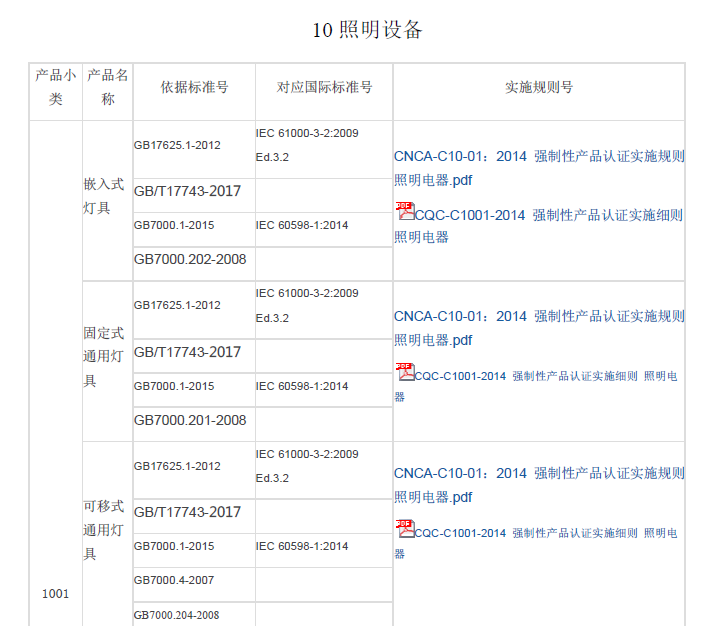Click the 实施规则号 column header
The image size is (708, 626).
(539, 88)
